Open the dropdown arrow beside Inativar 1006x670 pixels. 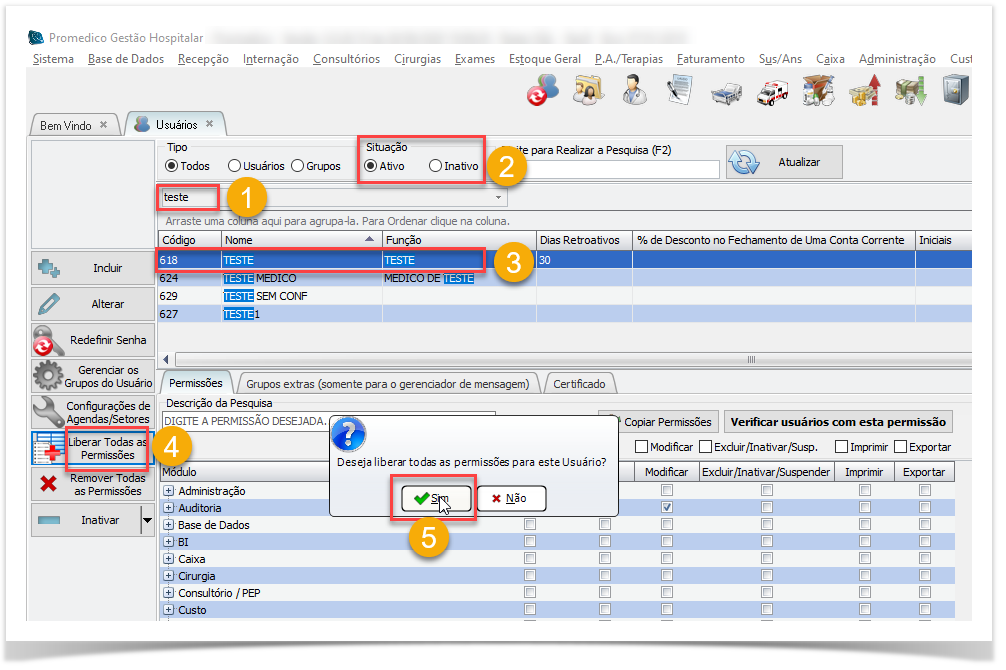point(147,520)
